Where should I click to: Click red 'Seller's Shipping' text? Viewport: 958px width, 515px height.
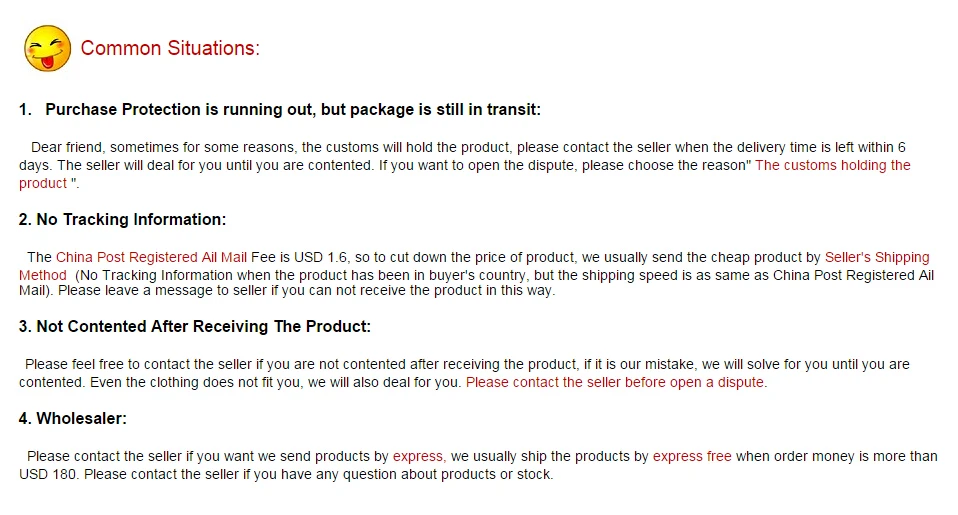877,257
